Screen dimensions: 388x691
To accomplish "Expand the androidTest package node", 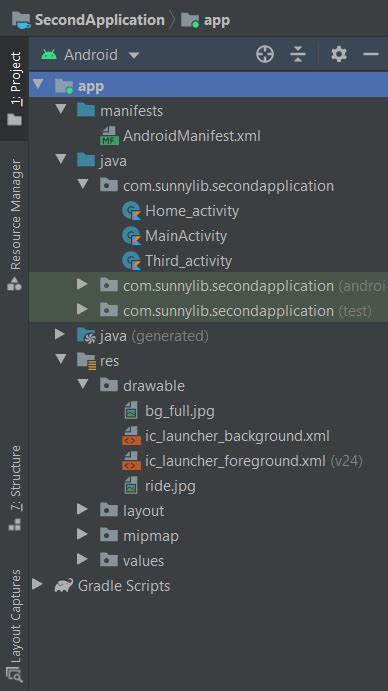I will tap(82, 284).
